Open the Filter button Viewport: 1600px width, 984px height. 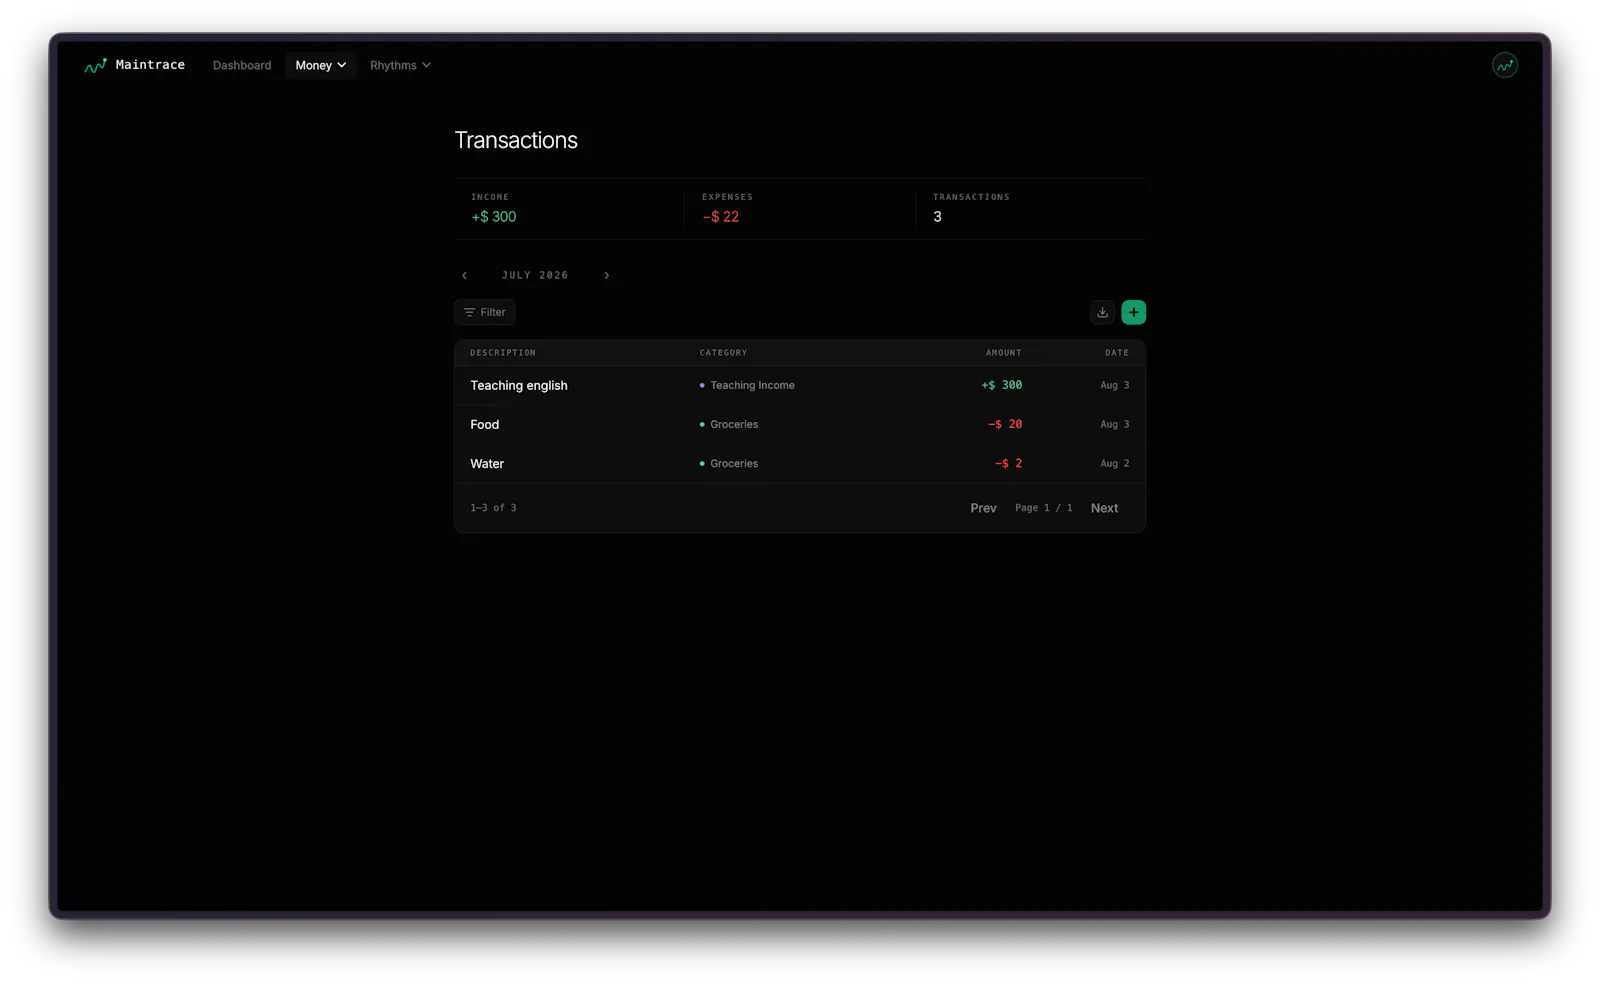point(485,312)
